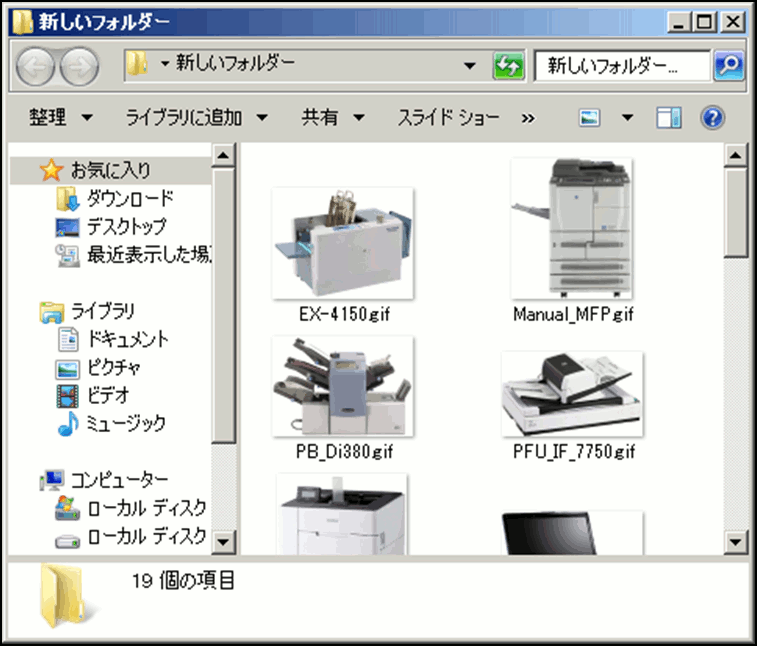Select the PFU_IF_7750.gif thumbnail
The width and height of the screenshot is (757, 646).
point(572,395)
